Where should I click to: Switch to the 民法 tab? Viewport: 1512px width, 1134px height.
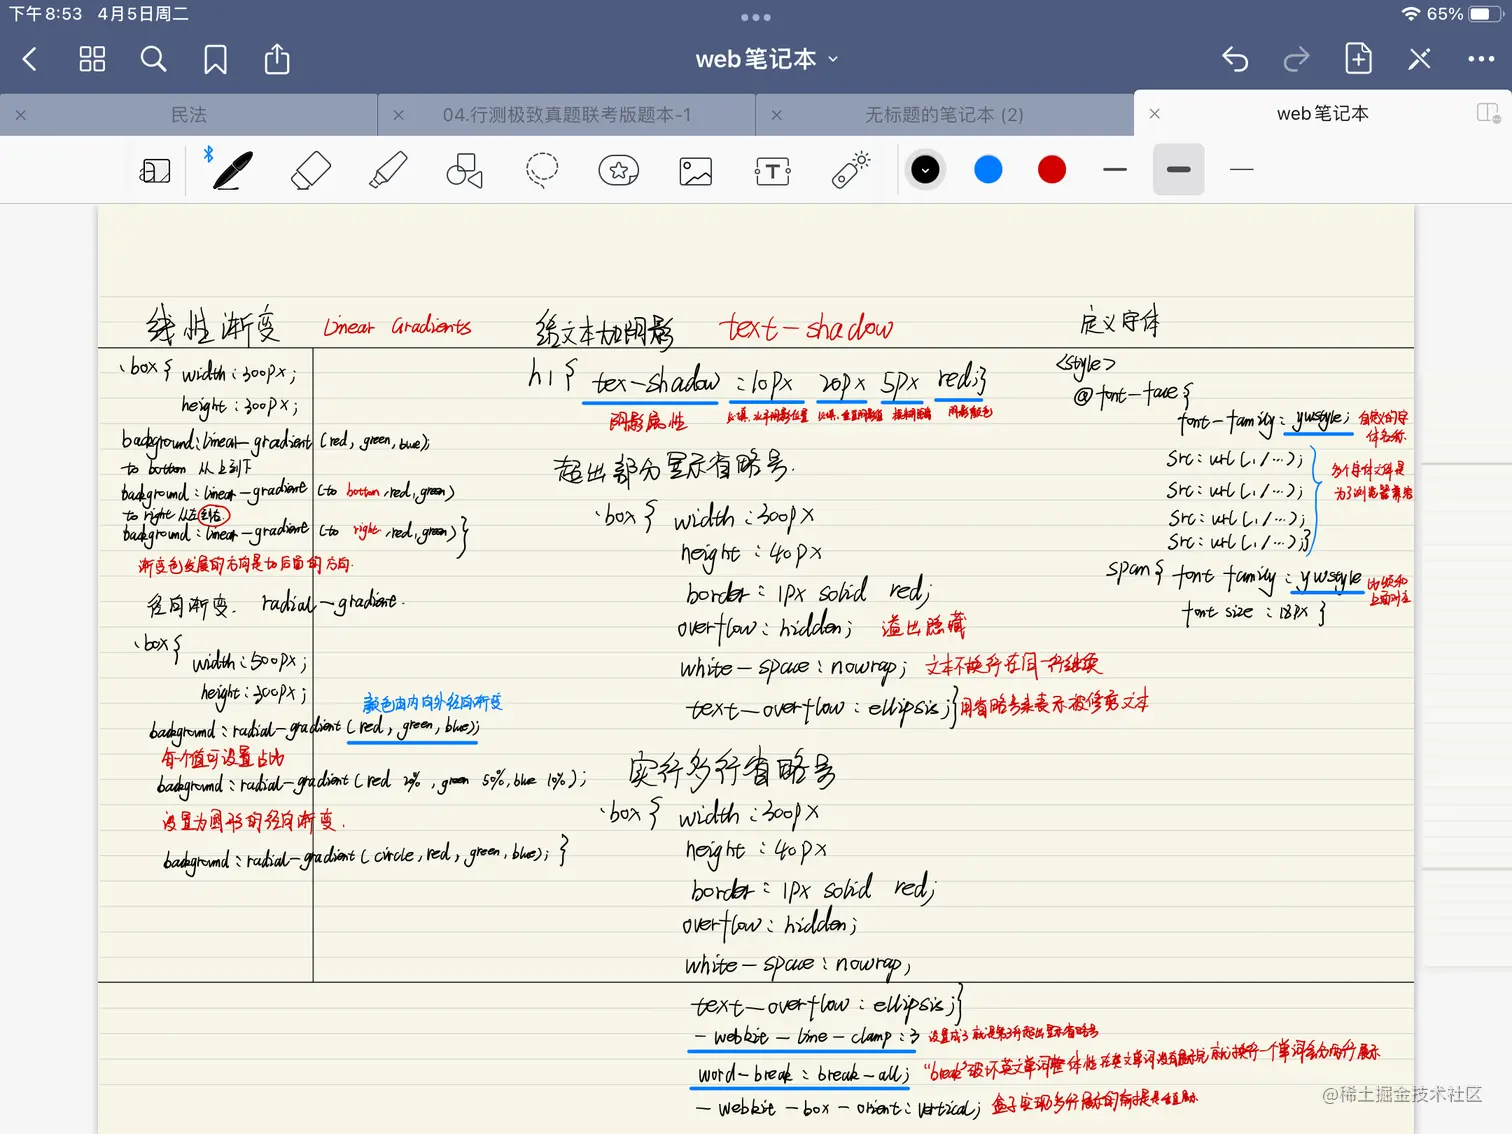pos(189,115)
